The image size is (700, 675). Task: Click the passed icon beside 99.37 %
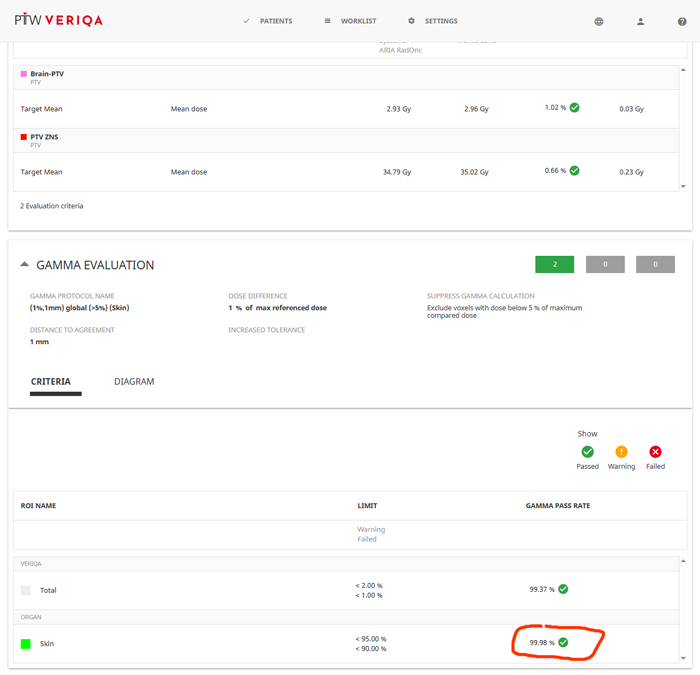click(x=563, y=589)
